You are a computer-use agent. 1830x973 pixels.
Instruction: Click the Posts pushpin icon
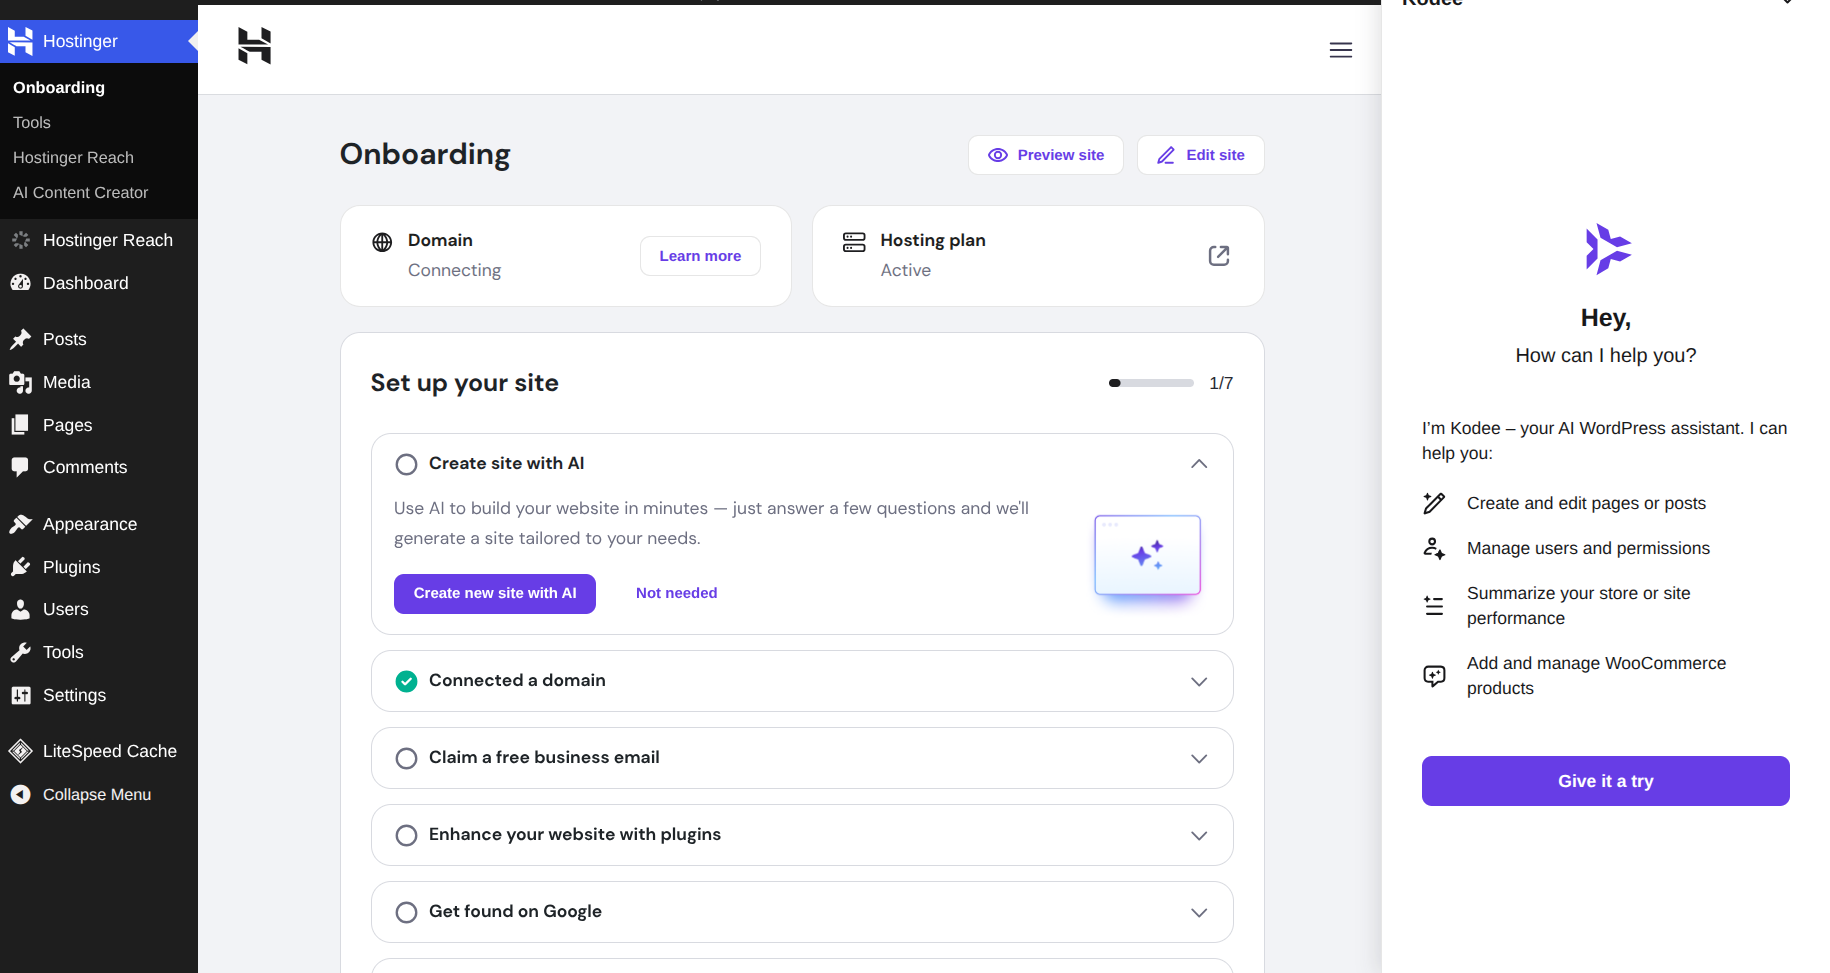click(x=20, y=339)
